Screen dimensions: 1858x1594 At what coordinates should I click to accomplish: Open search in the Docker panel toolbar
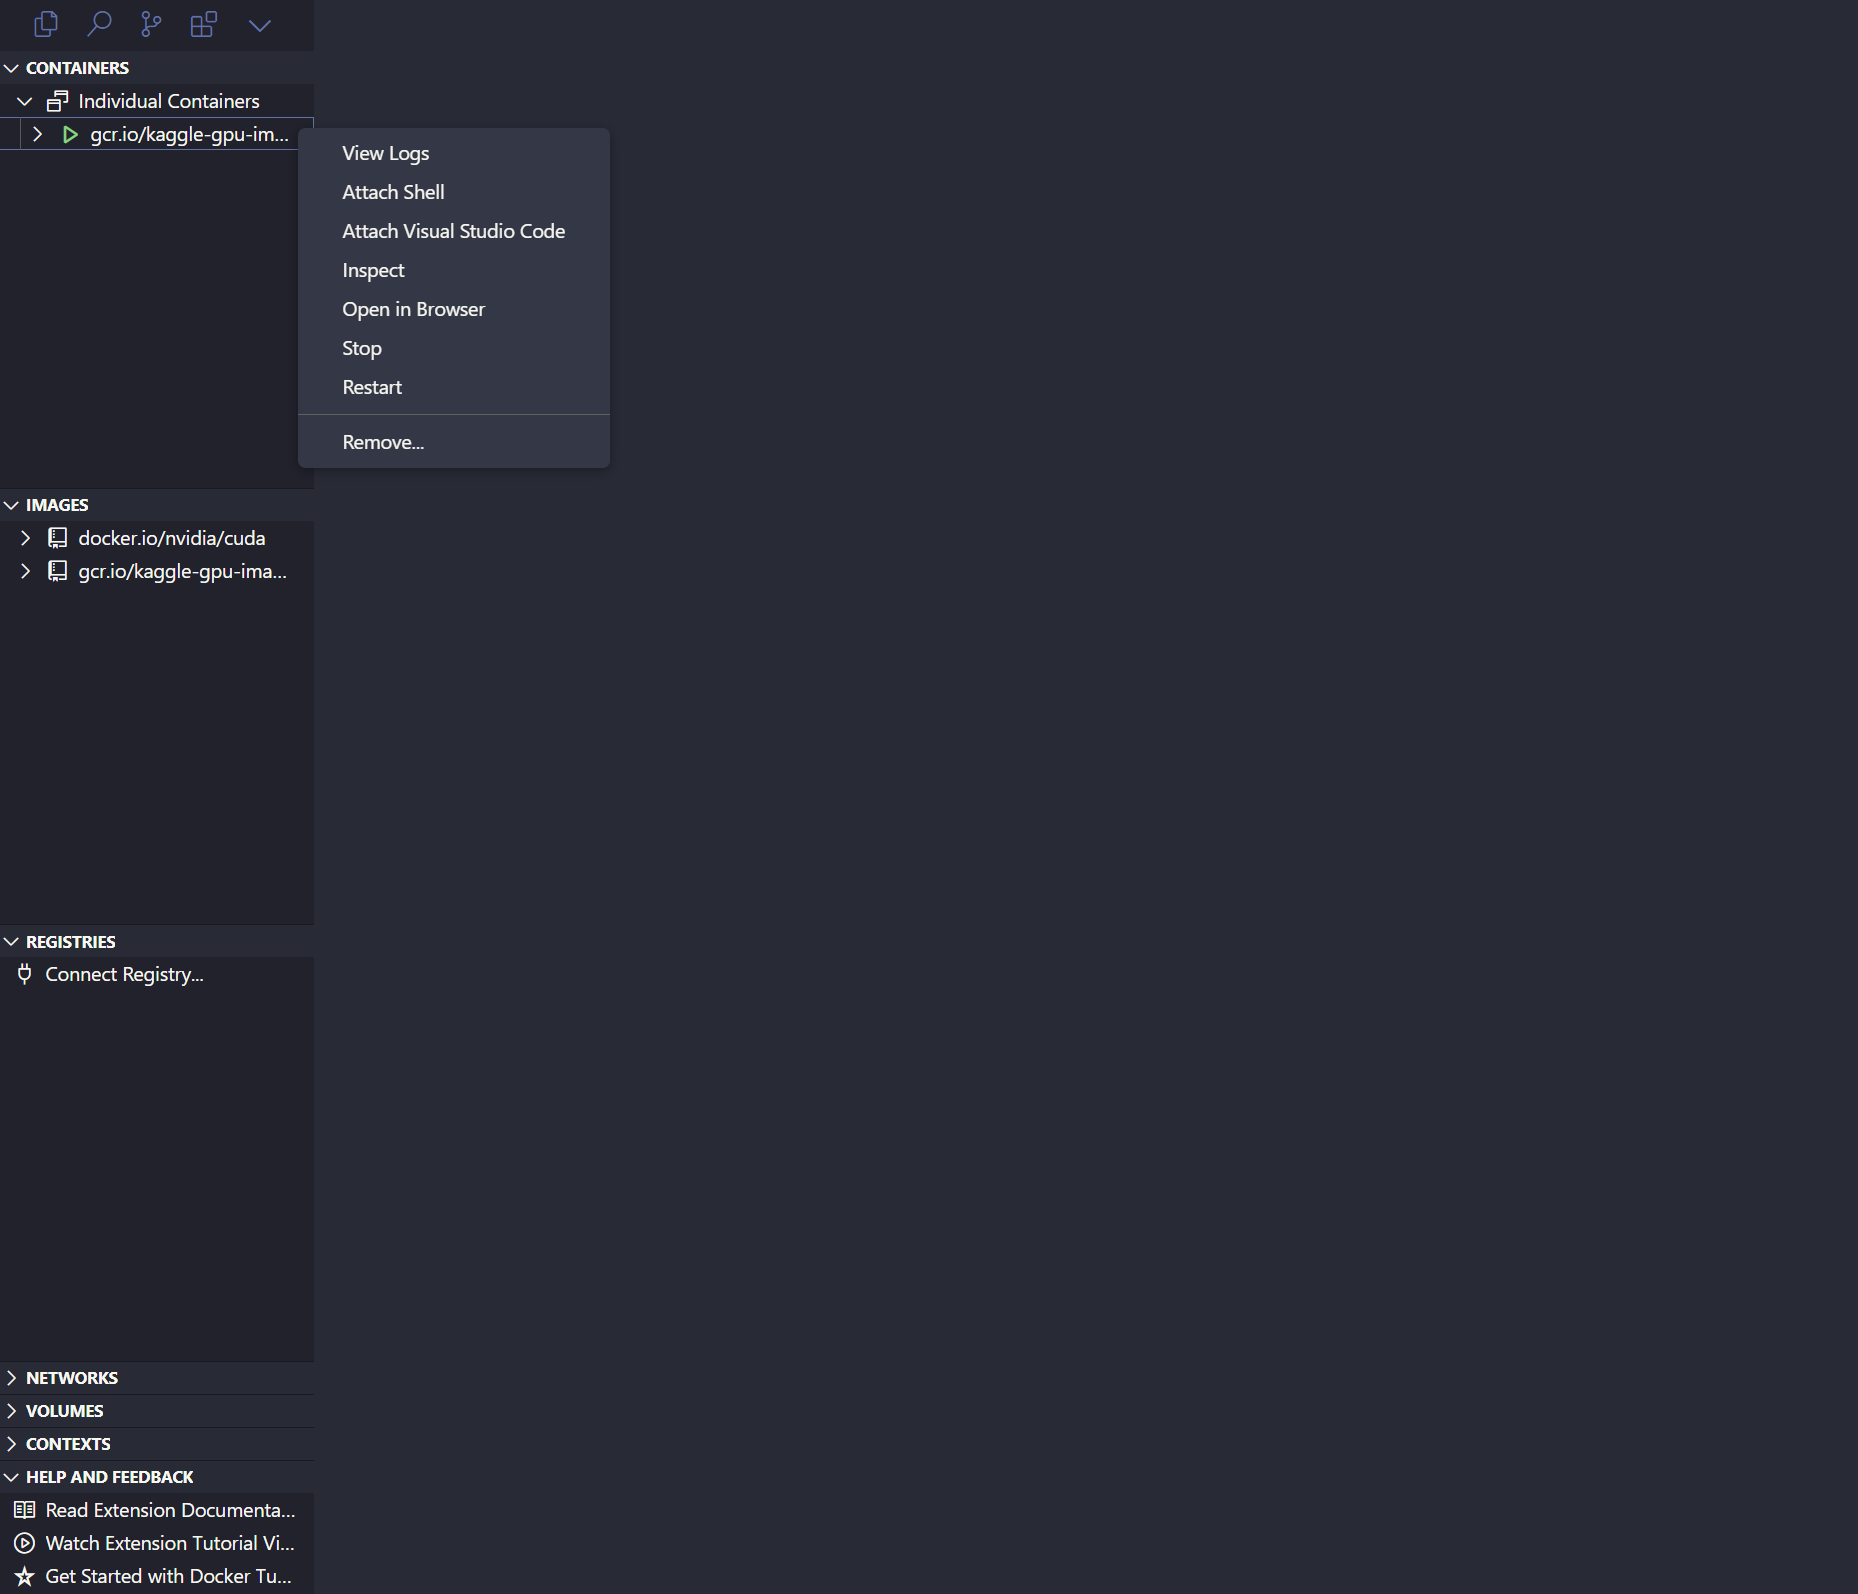click(99, 24)
